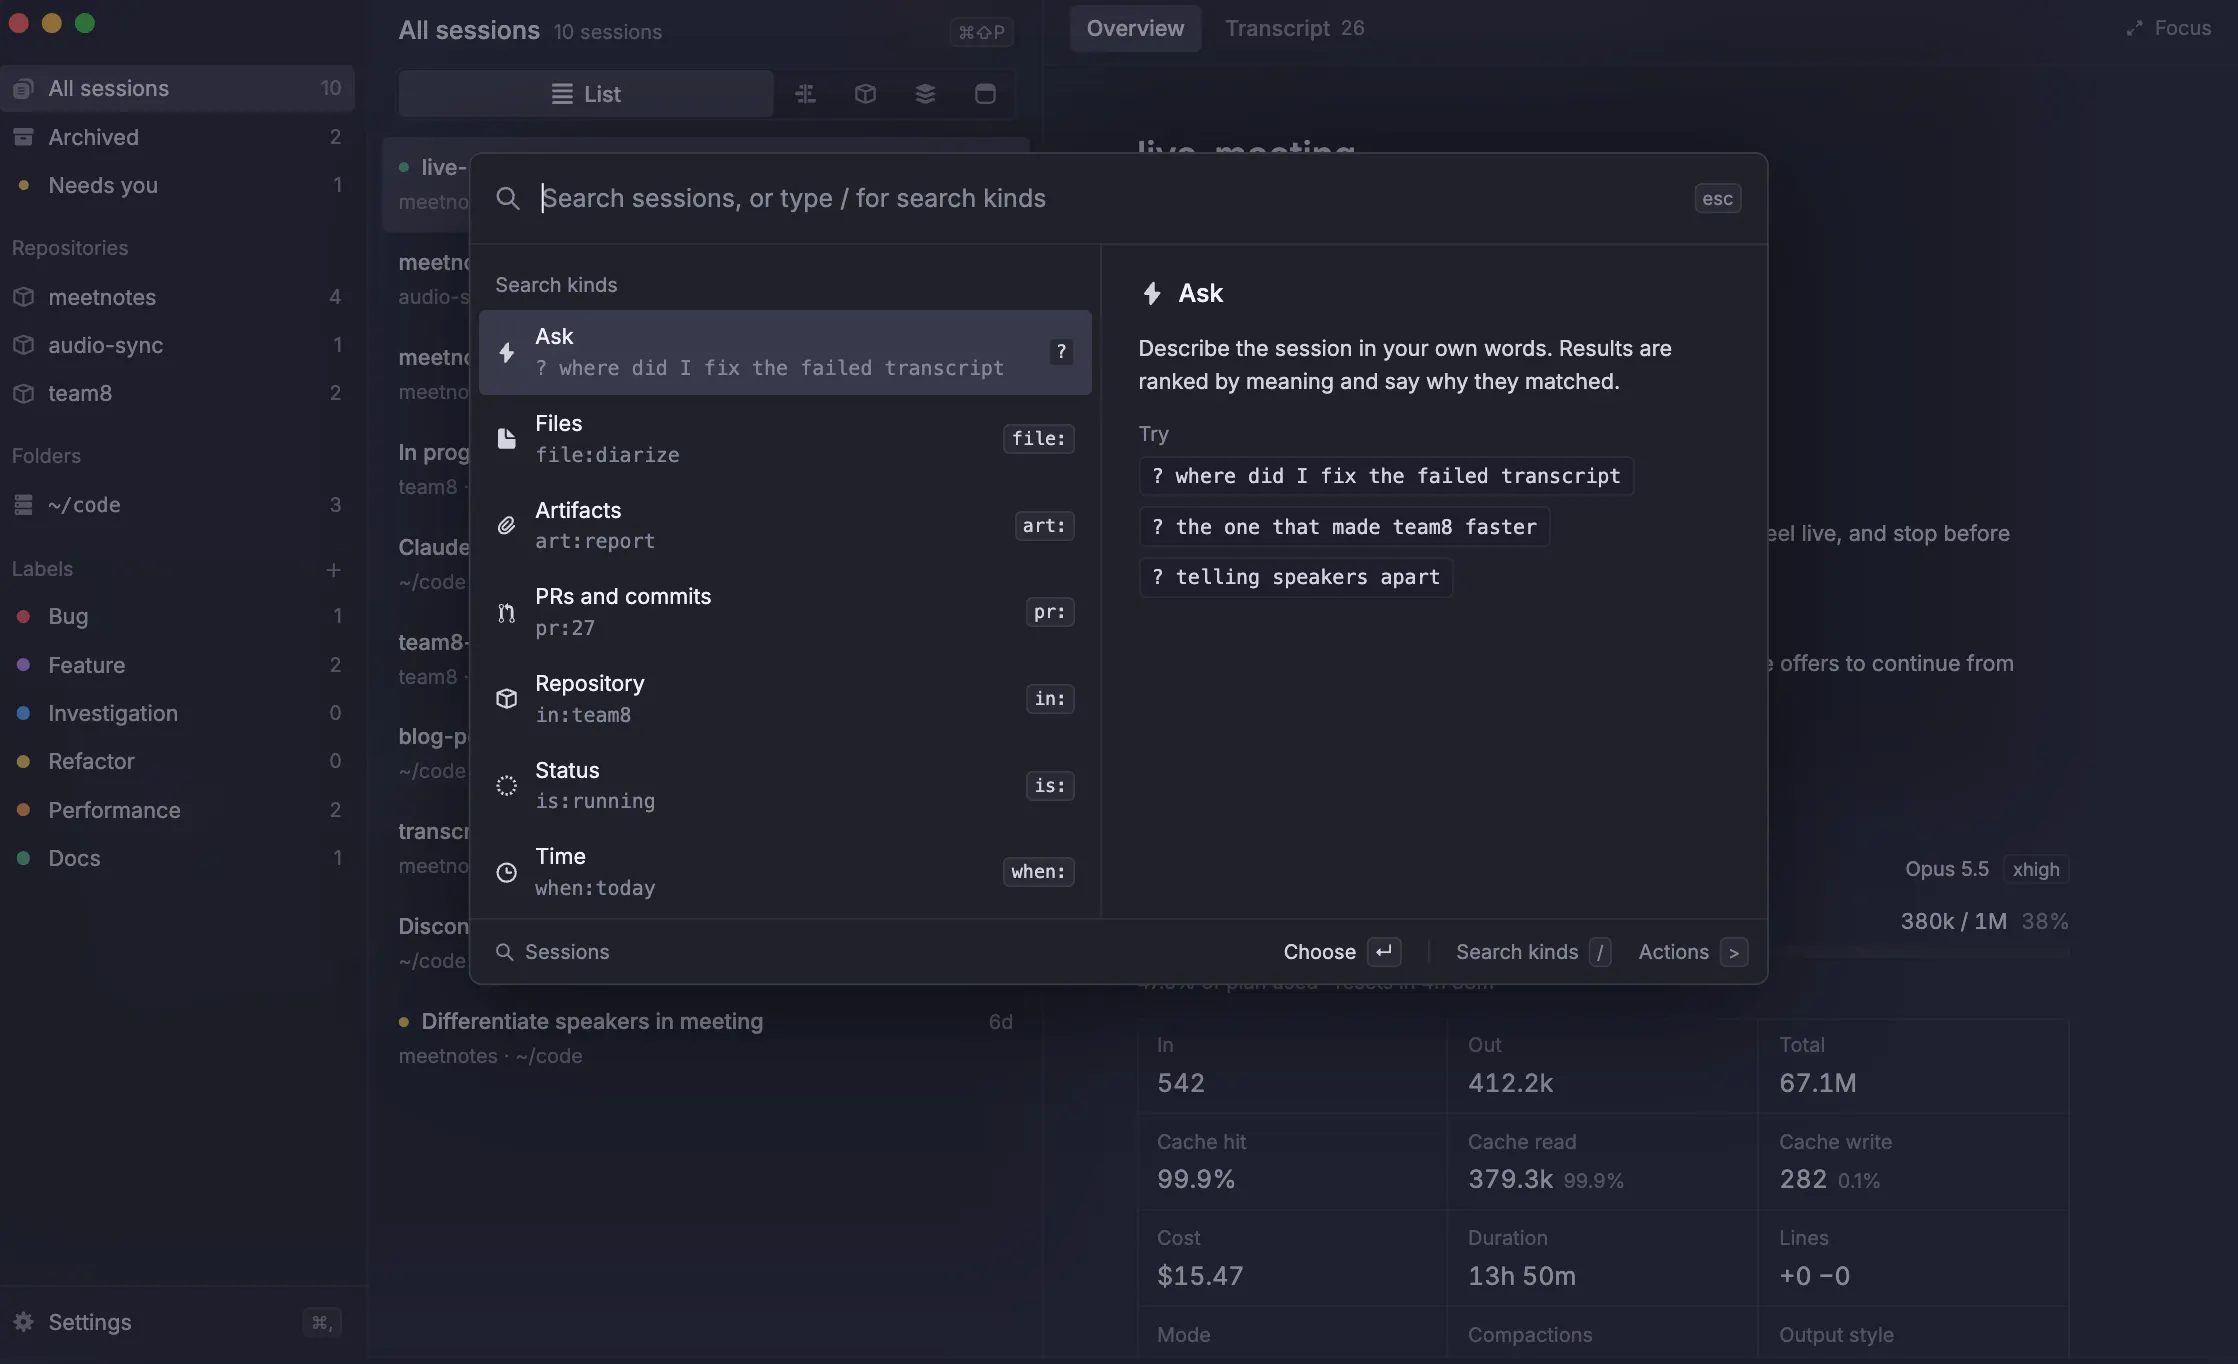Viewport: 2238px width, 1364px height.
Task: Click the Artifacts paperclip icon
Action: pos(507,525)
